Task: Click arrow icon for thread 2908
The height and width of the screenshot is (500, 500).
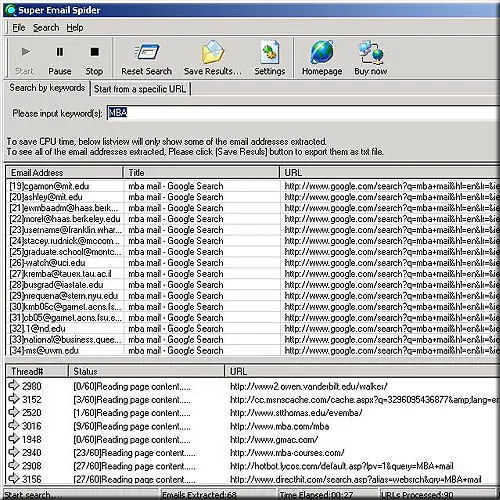Action: (14, 465)
